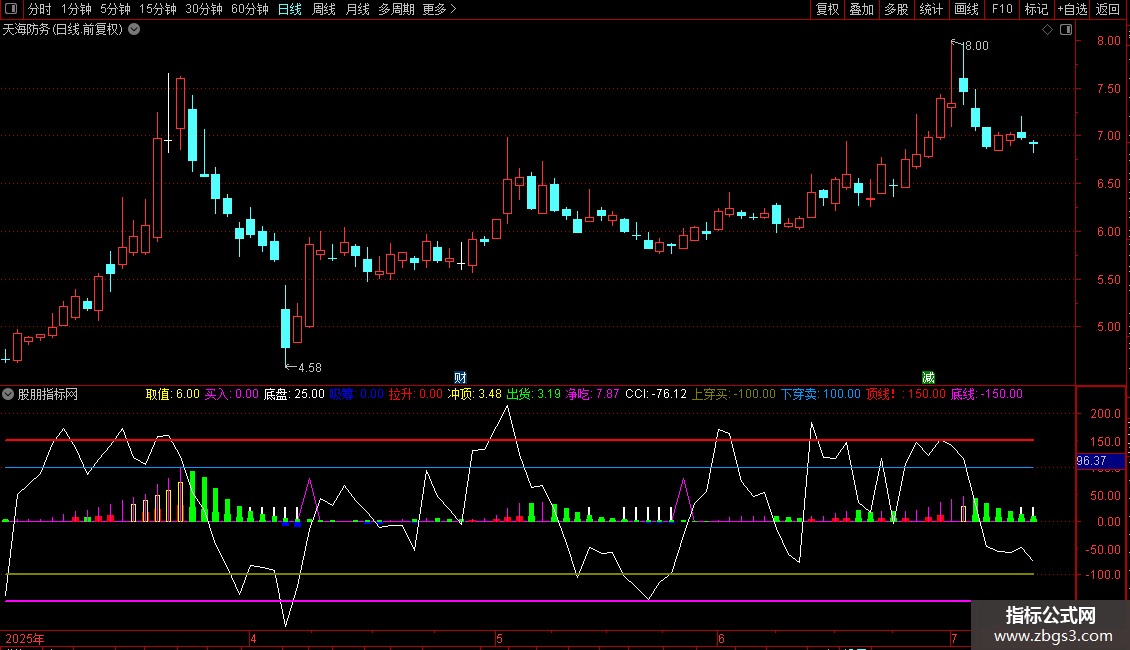Select the 日线 daily chart tab
The width and height of the screenshot is (1130, 650).
pos(290,9)
